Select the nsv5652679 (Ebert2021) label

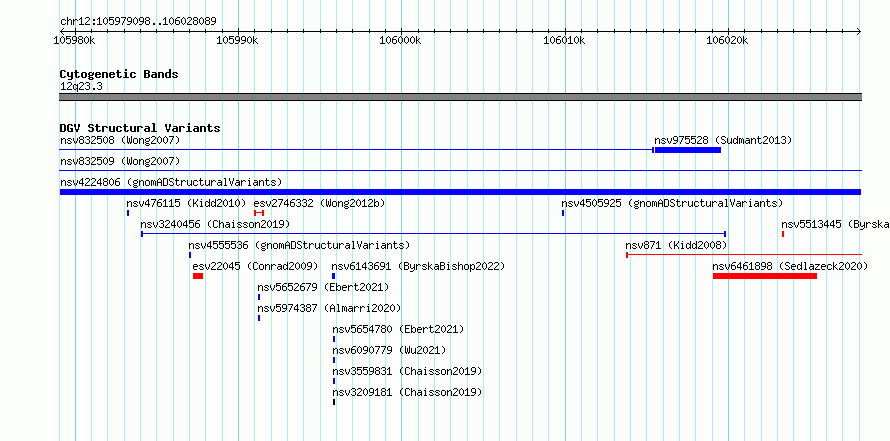point(323,287)
